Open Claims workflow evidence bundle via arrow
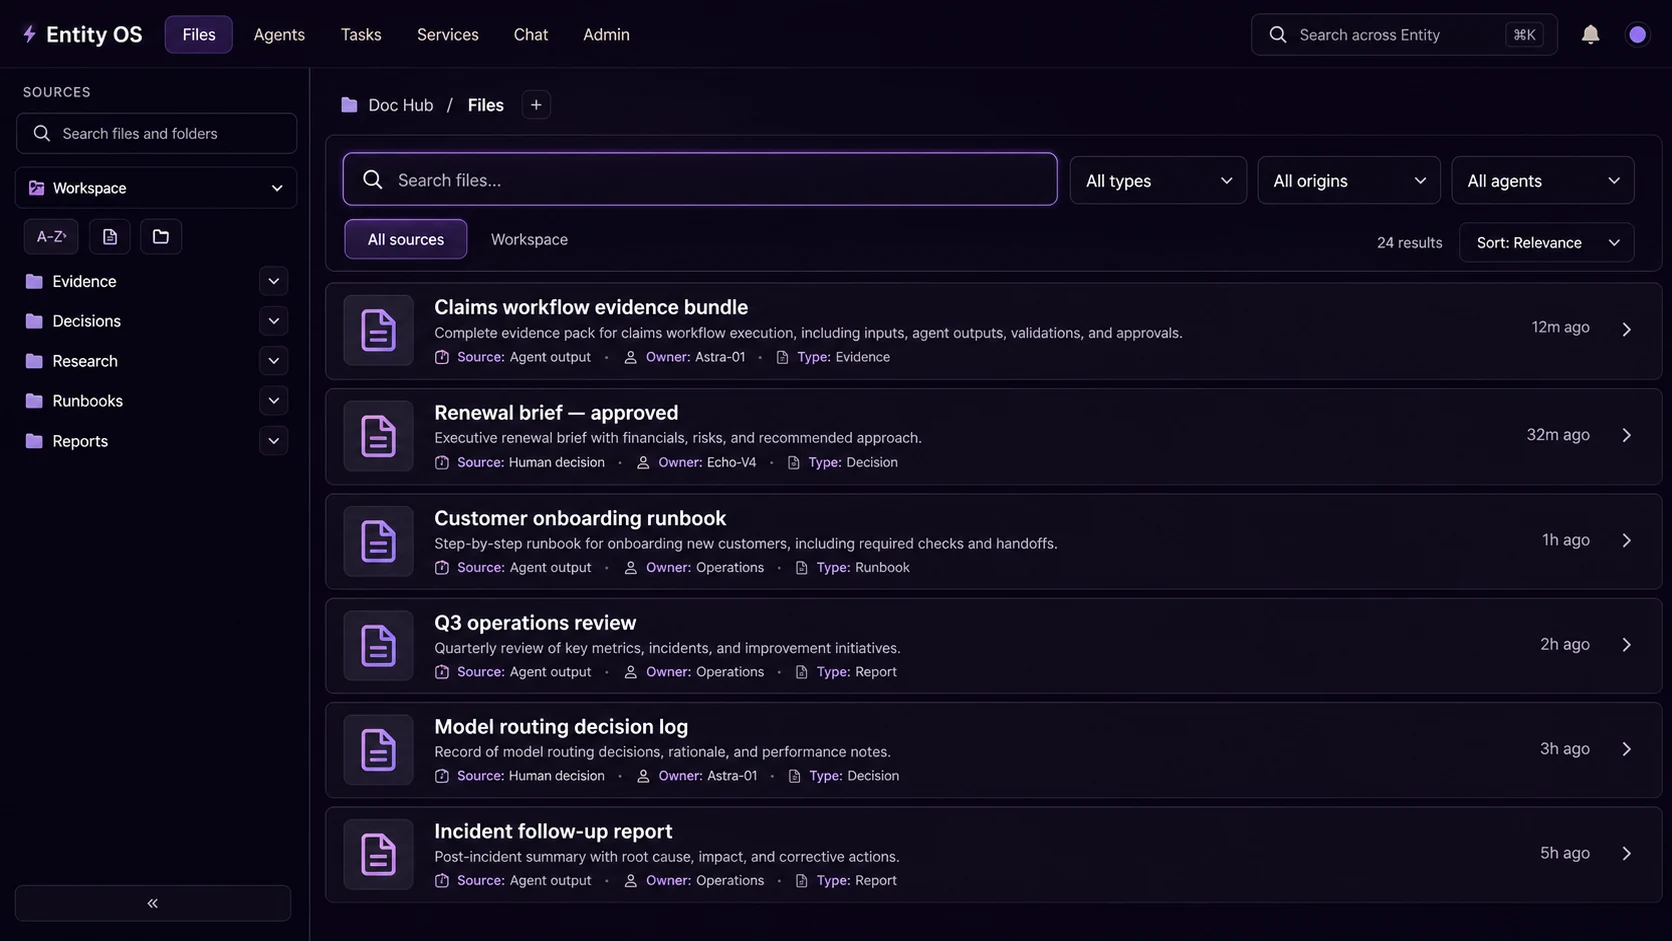The image size is (1672, 941). pos(1626,329)
